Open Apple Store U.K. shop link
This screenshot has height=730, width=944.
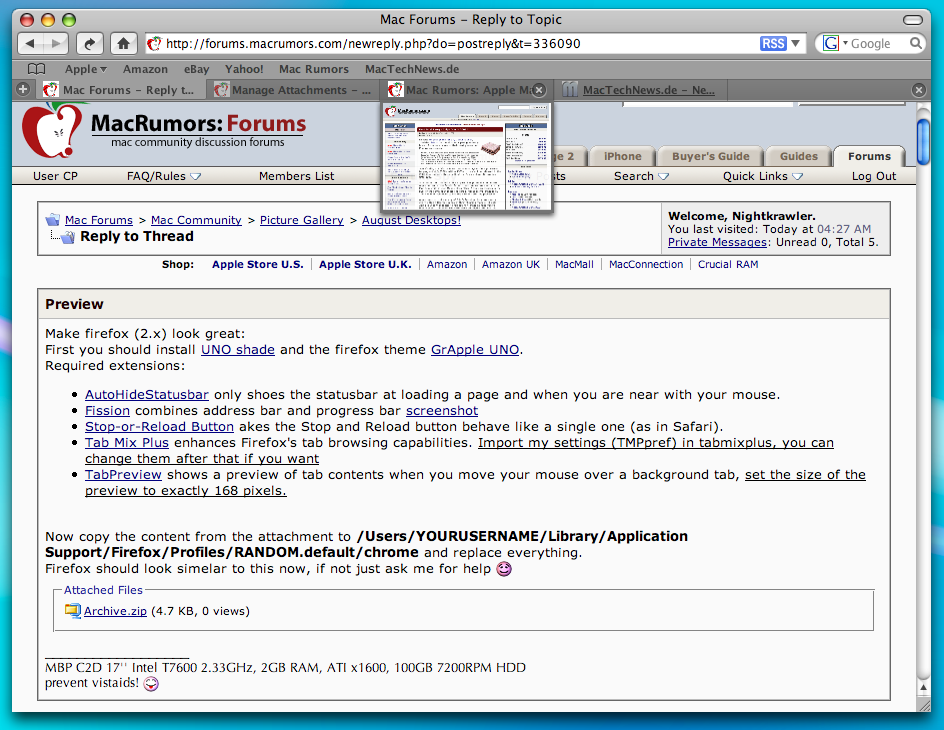point(365,264)
